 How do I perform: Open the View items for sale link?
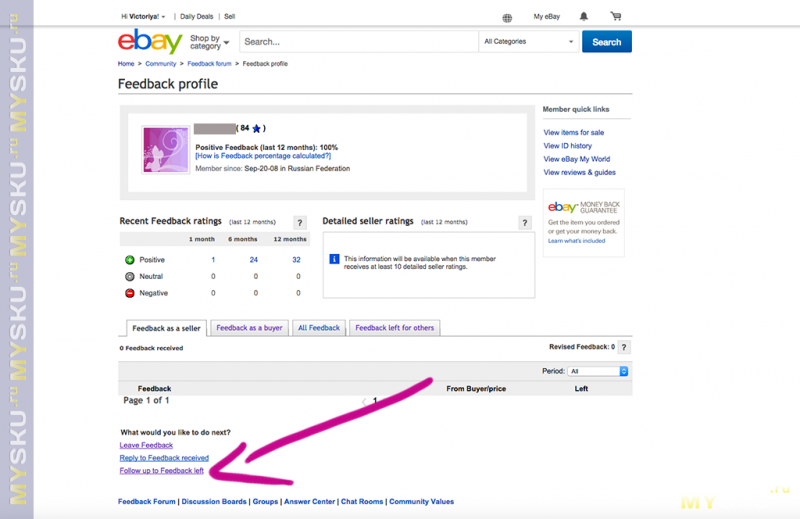point(573,132)
